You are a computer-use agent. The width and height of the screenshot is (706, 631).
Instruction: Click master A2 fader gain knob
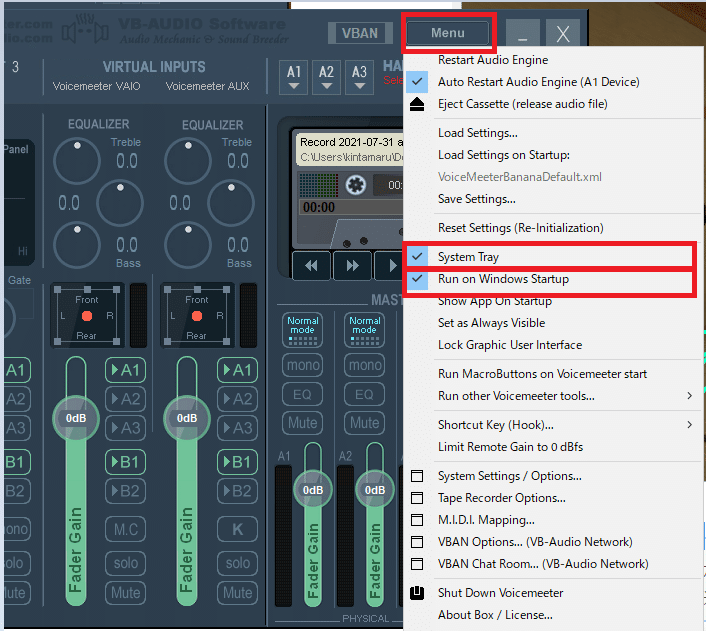(x=375, y=490)
